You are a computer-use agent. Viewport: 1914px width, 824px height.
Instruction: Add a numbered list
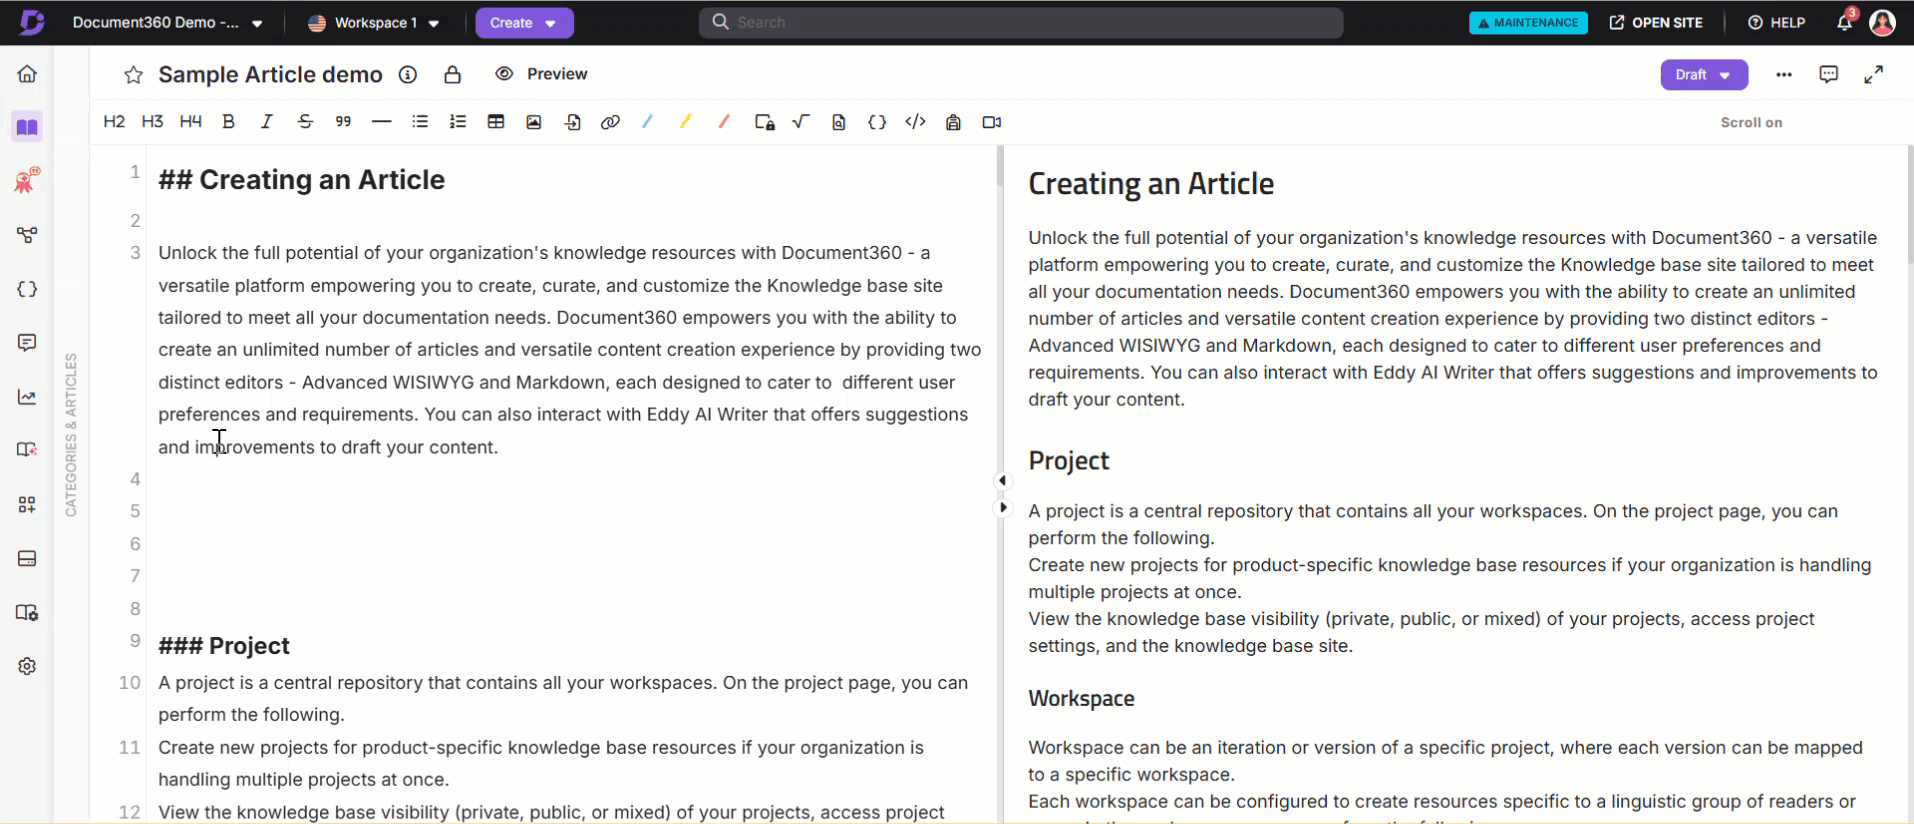pos(458,122)
